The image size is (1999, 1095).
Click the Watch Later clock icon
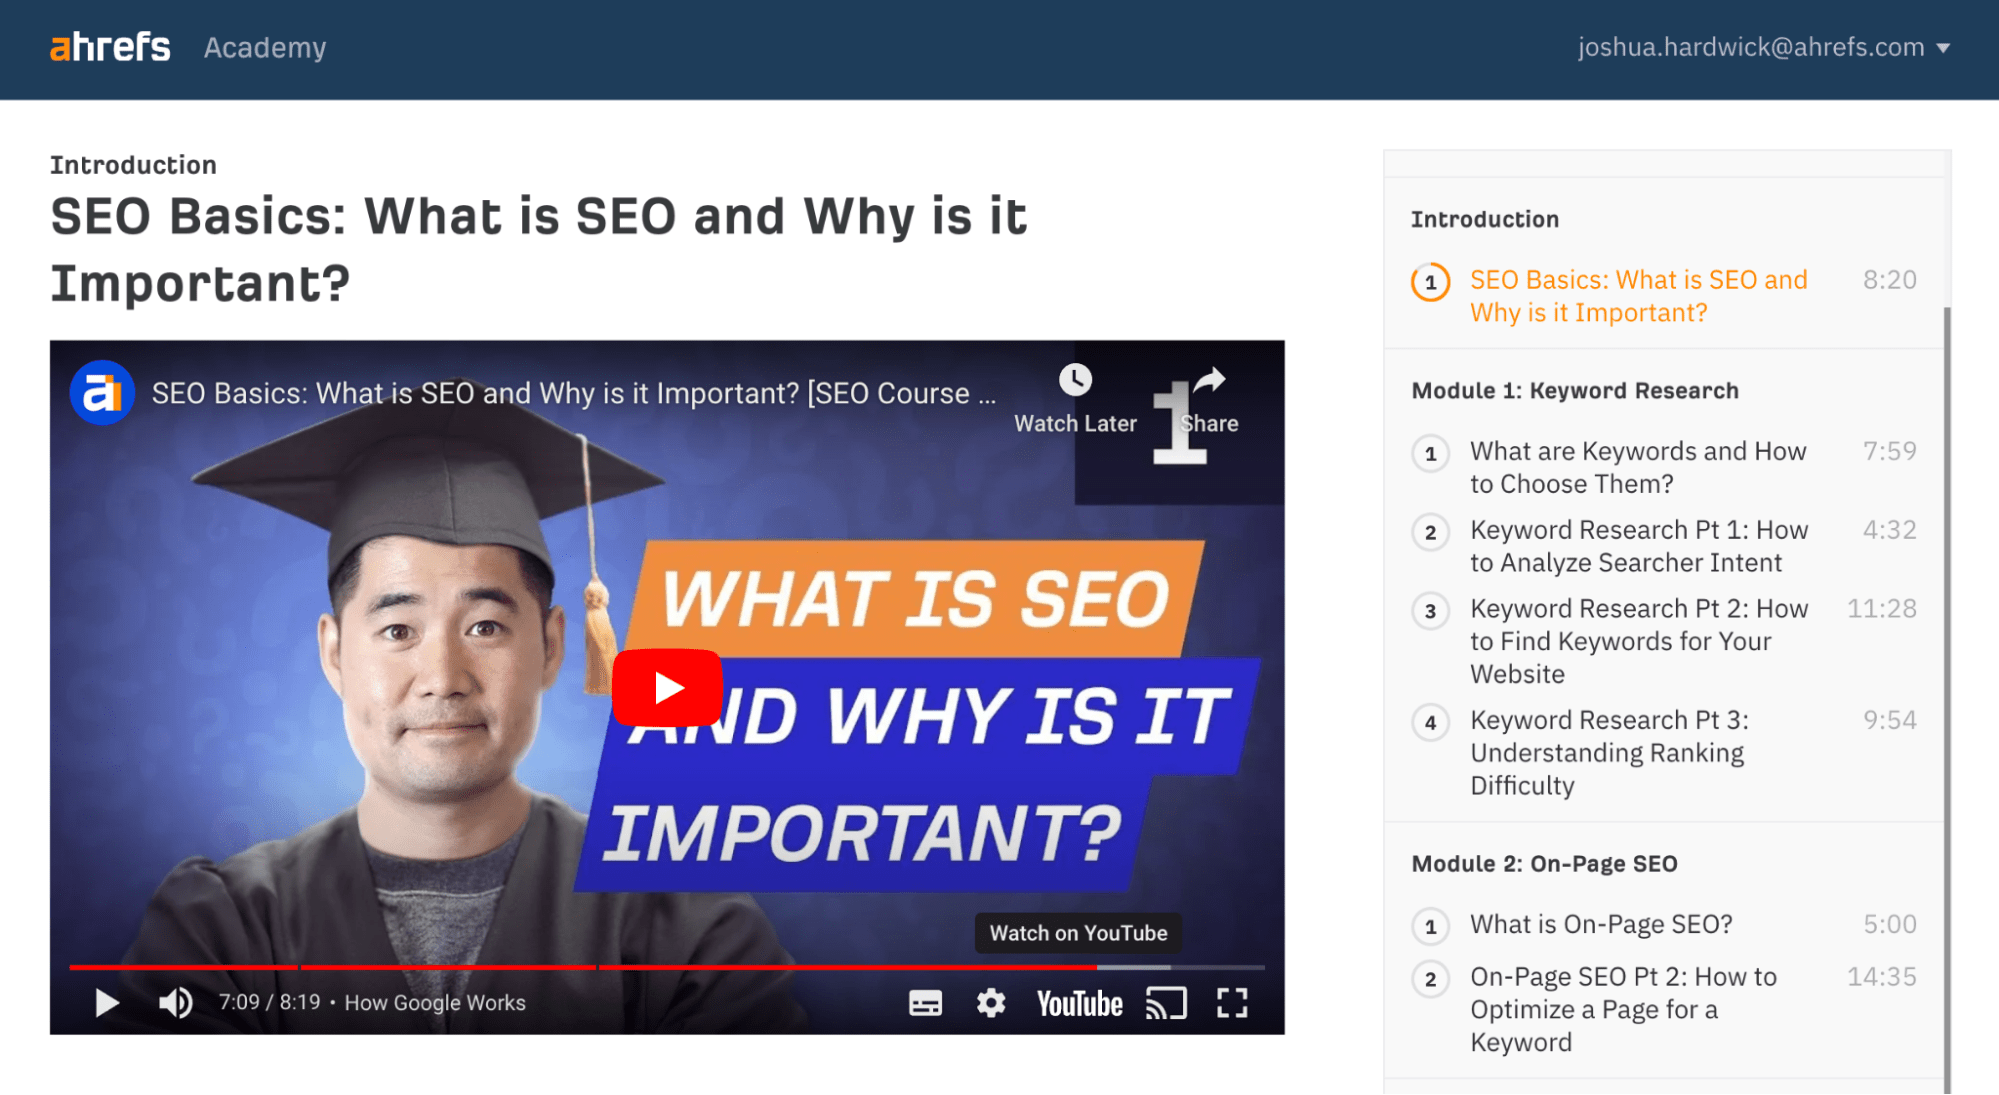point(1076,380)
